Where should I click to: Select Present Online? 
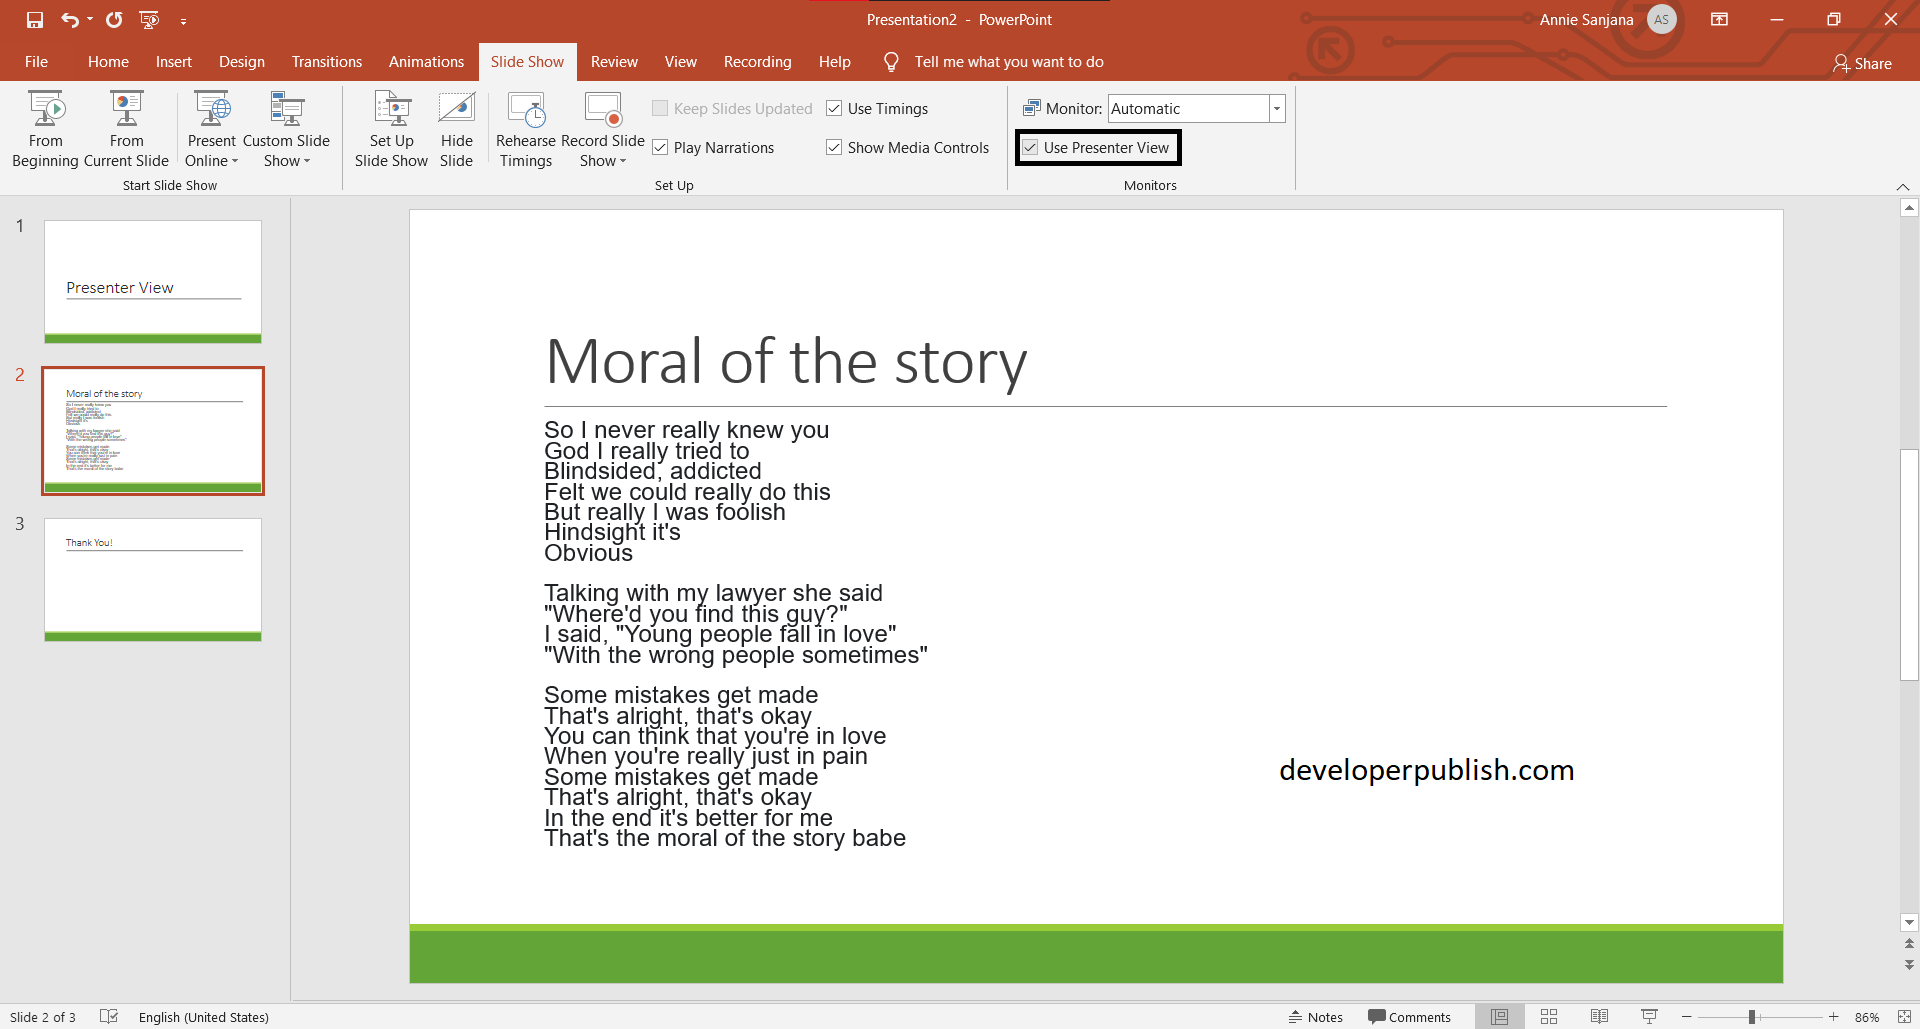tap(211, 128)
